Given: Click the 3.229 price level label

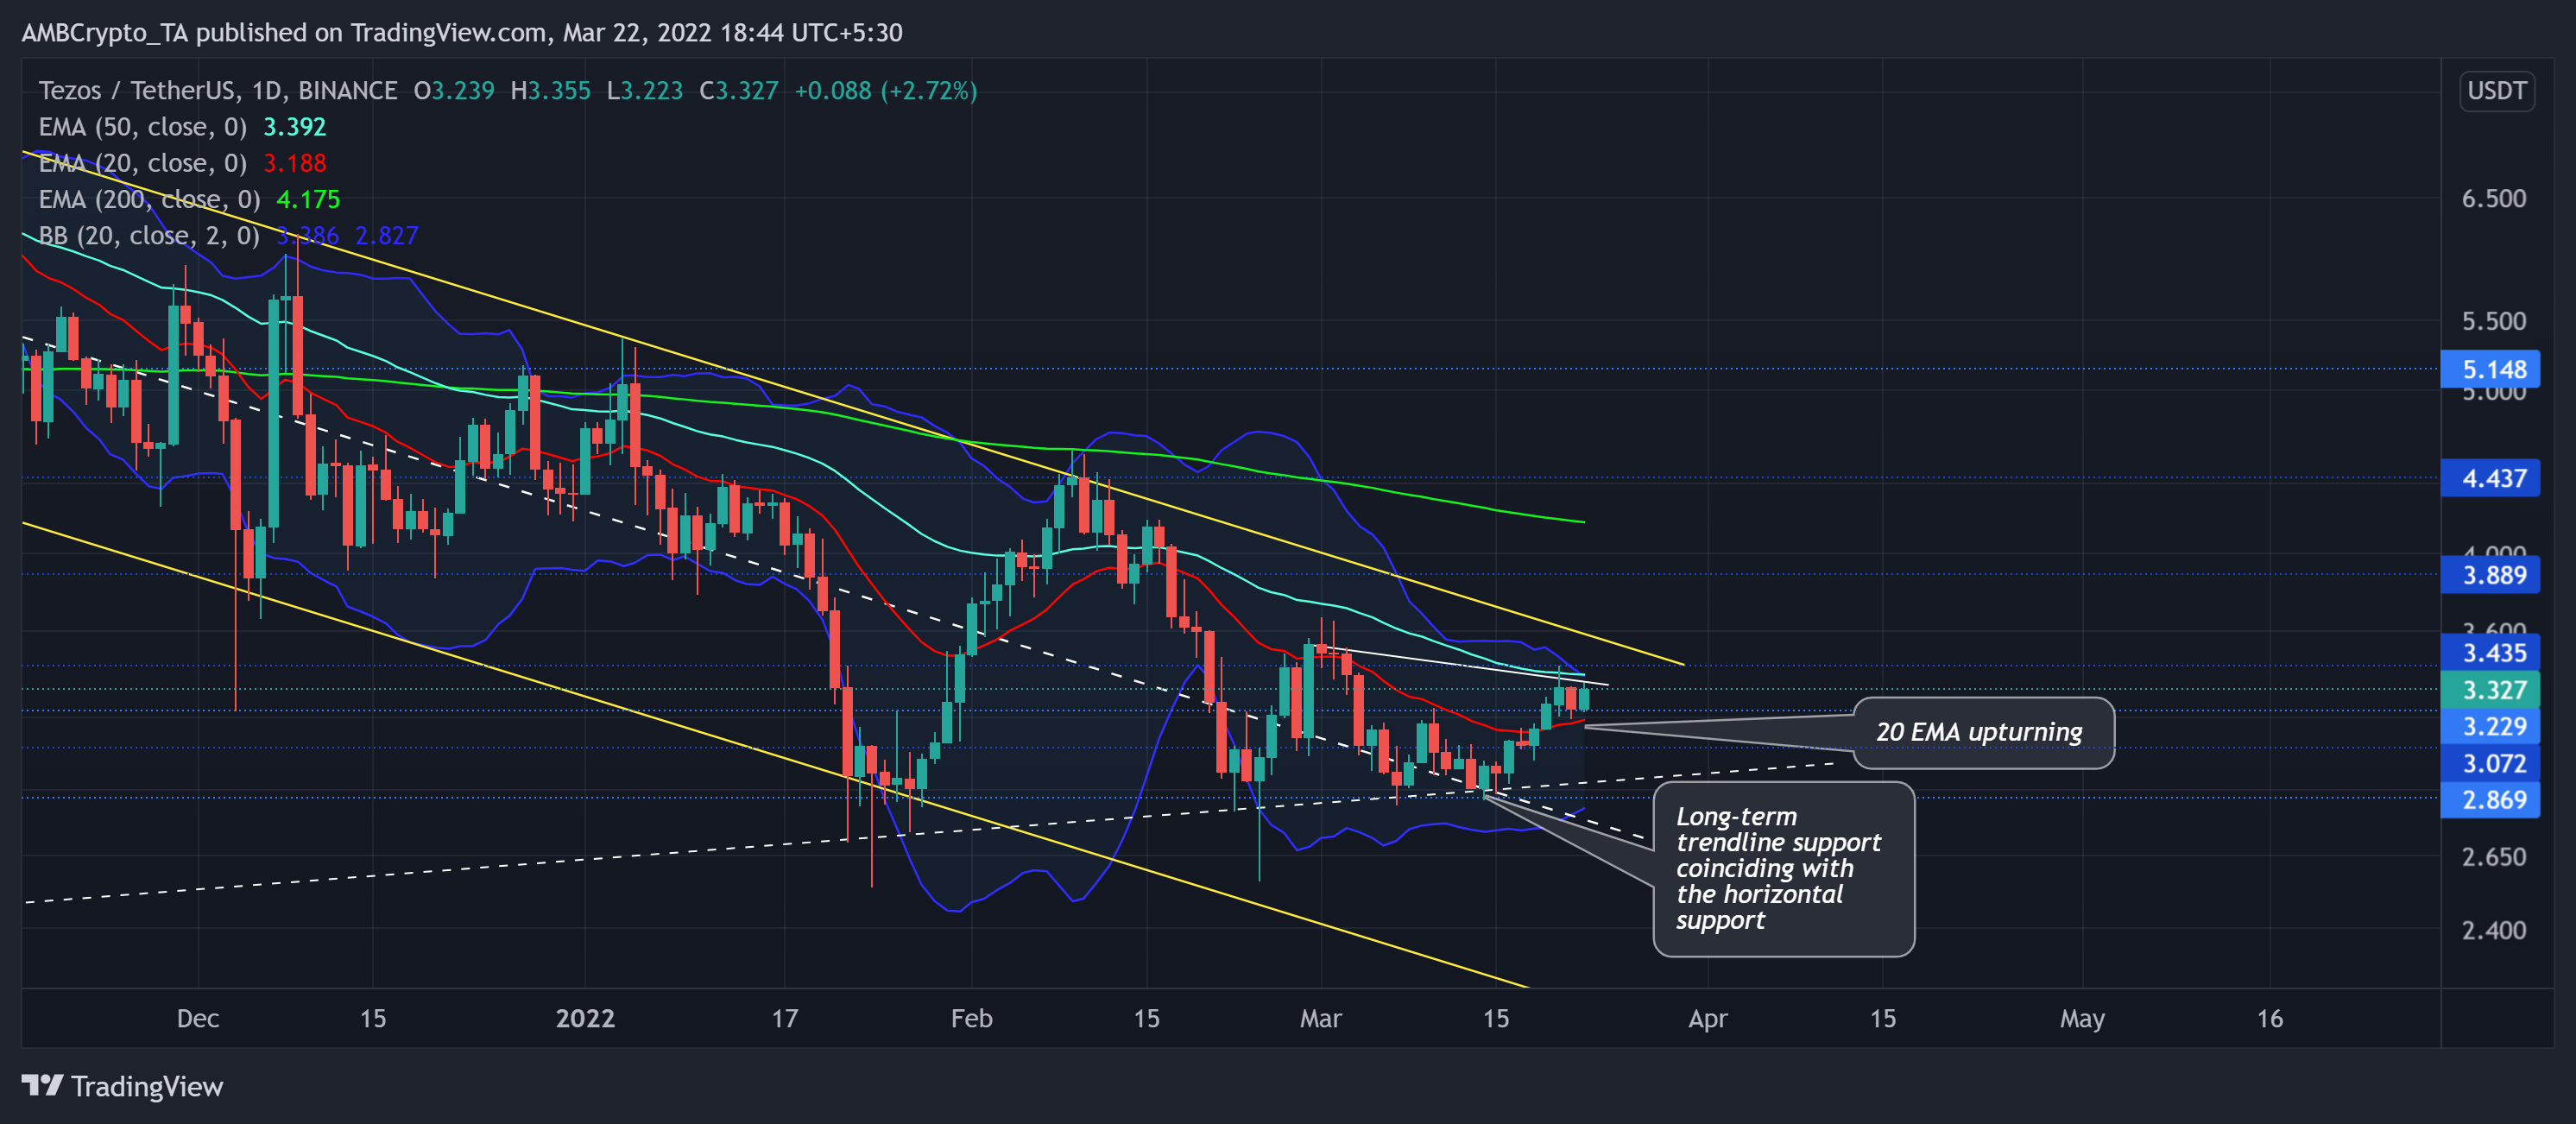Looking at the screenshot, I should pos(2490,726).
